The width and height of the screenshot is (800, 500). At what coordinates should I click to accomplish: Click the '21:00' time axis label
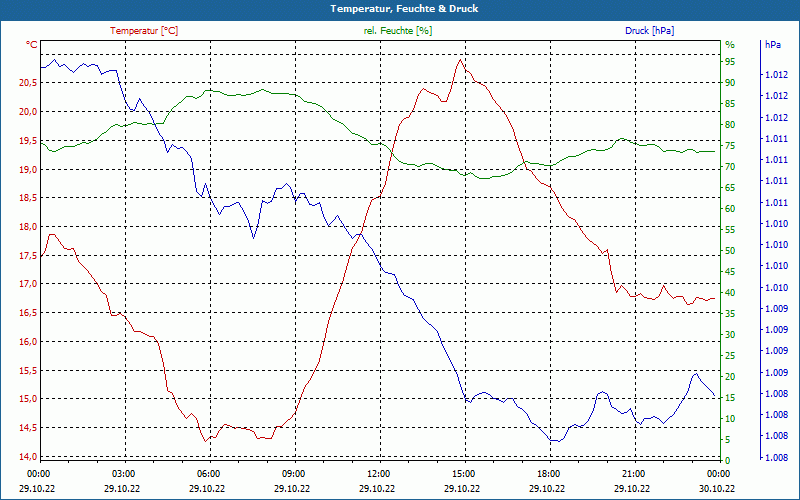click(x=633, y=473)
